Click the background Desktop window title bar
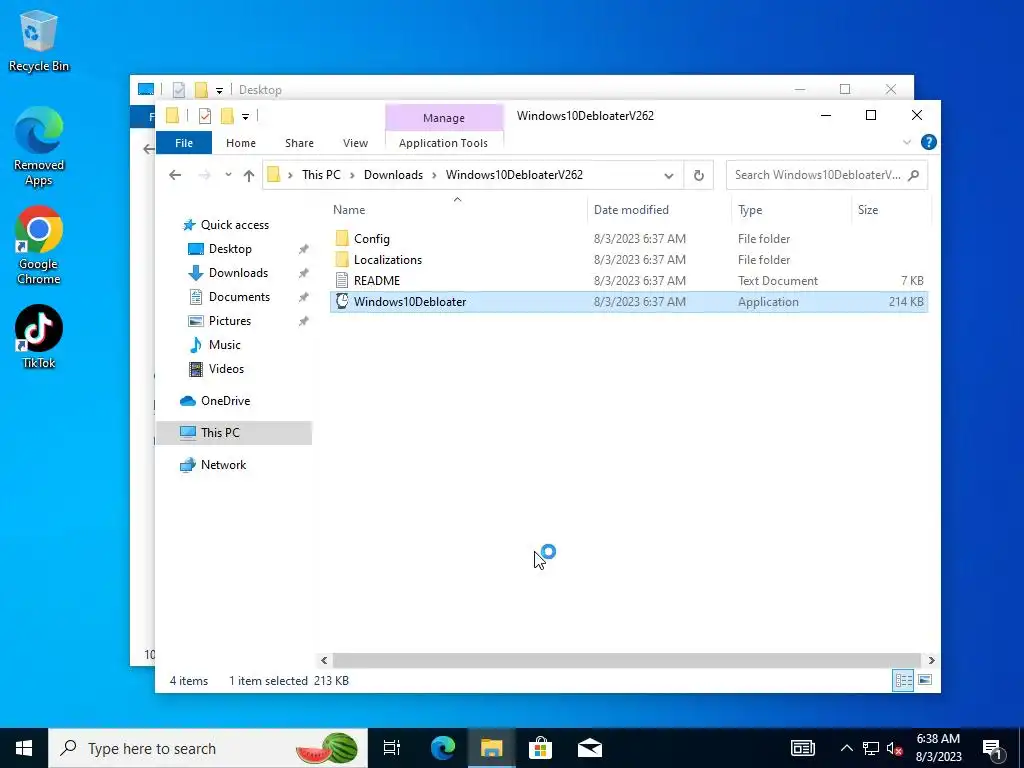Viewport: 1024px width, 768px height. pos(522,89)
